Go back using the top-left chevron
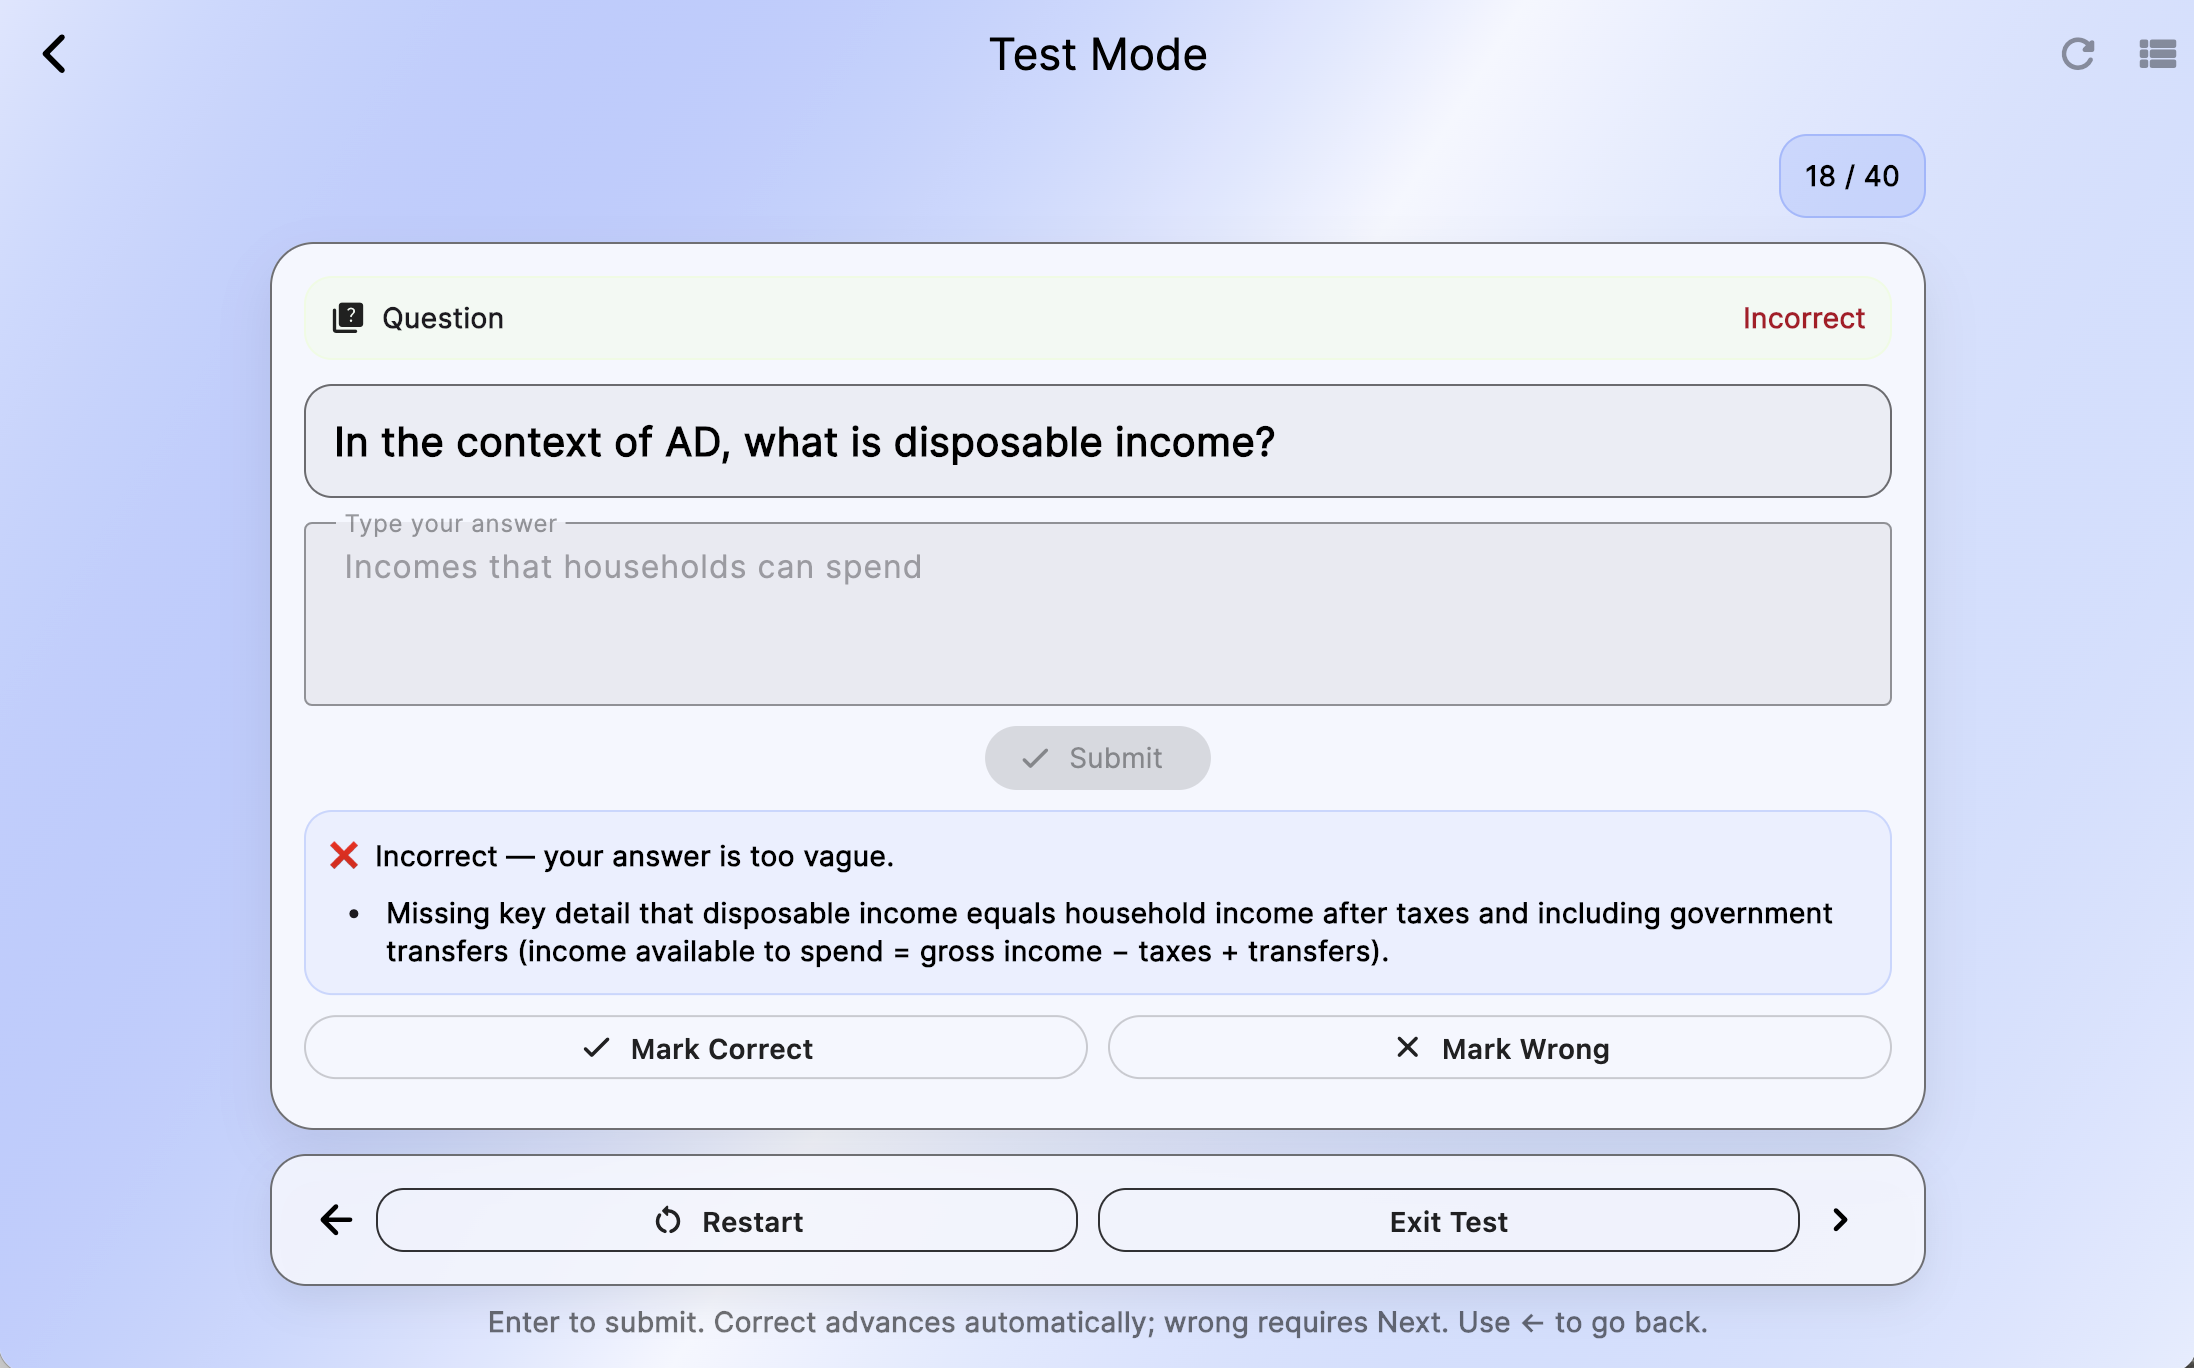This screenshot has height=1368, width=2194. tap(55, 54)
